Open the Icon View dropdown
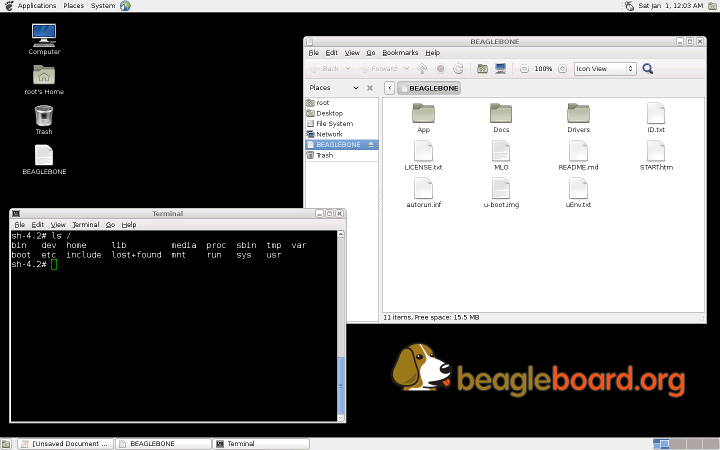 coord(603,69)
